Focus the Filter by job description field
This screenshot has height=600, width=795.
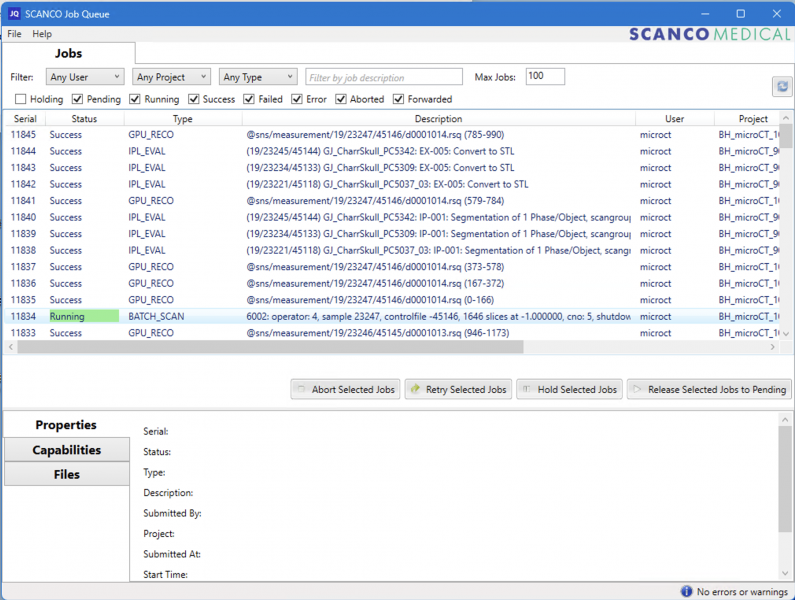tap(384, 77)
